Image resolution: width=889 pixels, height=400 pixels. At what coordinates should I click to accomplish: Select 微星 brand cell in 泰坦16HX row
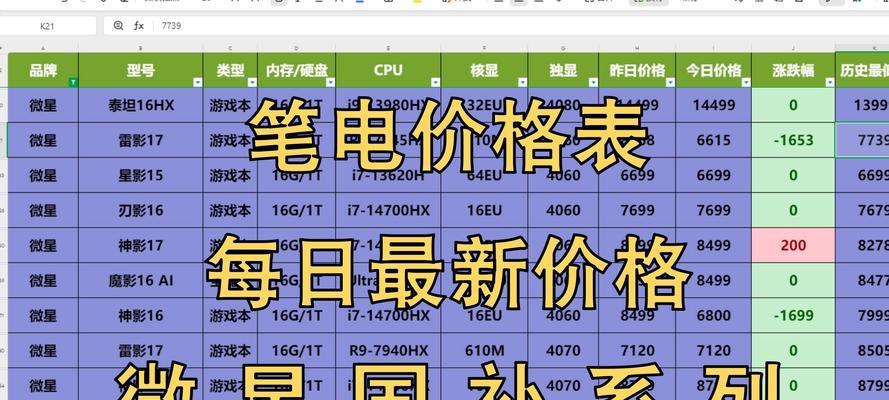click(43, 105)
